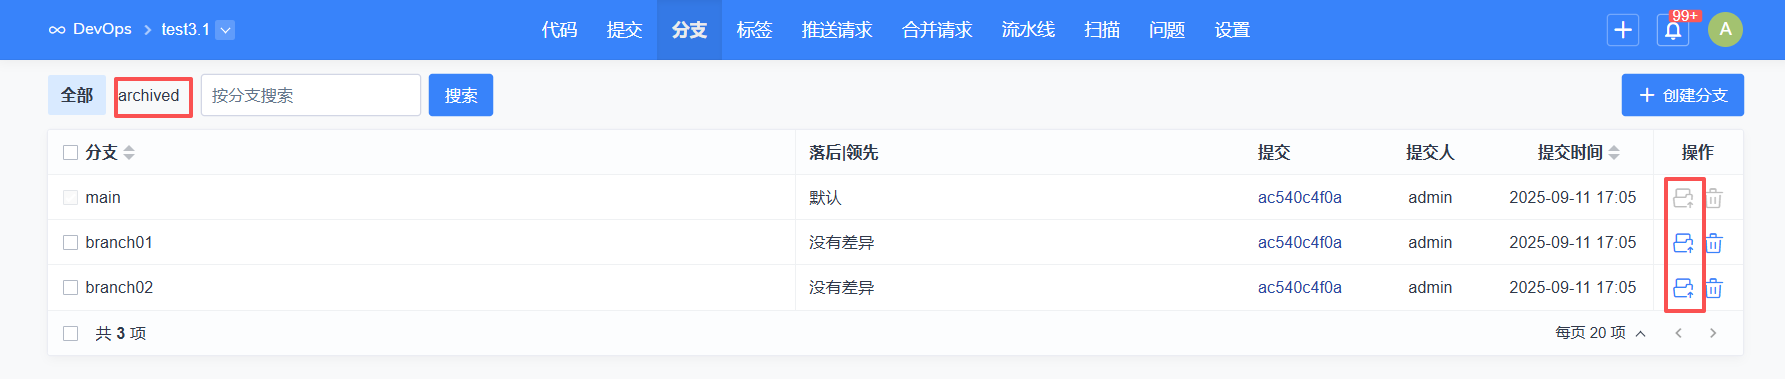Switch to the 合并请求 tab

click(937, 30)
